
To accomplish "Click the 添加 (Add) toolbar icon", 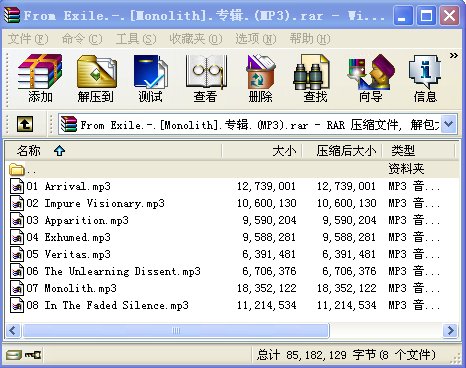I will tap(40, 79).
